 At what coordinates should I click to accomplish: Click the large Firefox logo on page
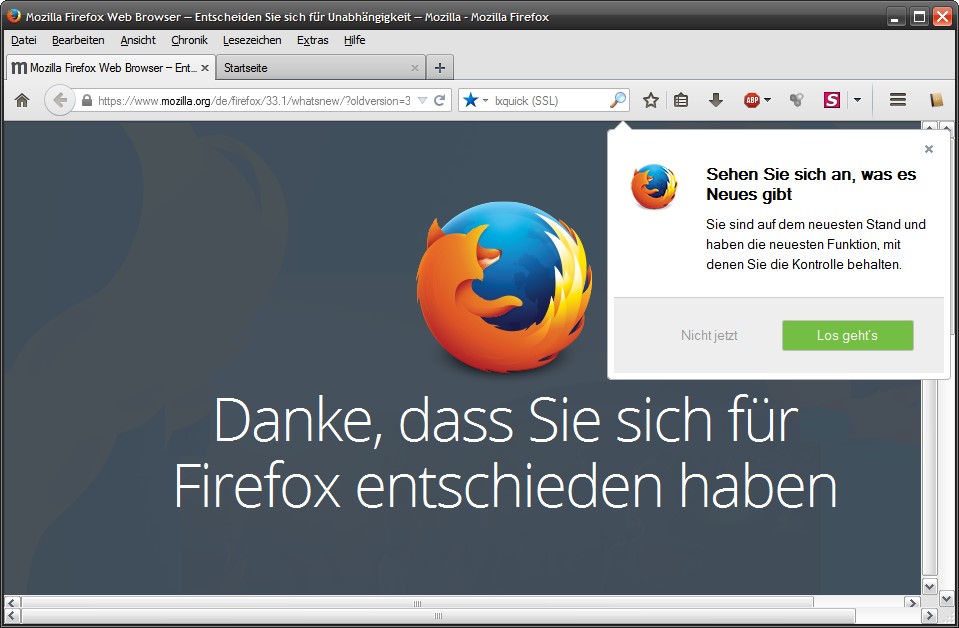[x=504, y=286]
